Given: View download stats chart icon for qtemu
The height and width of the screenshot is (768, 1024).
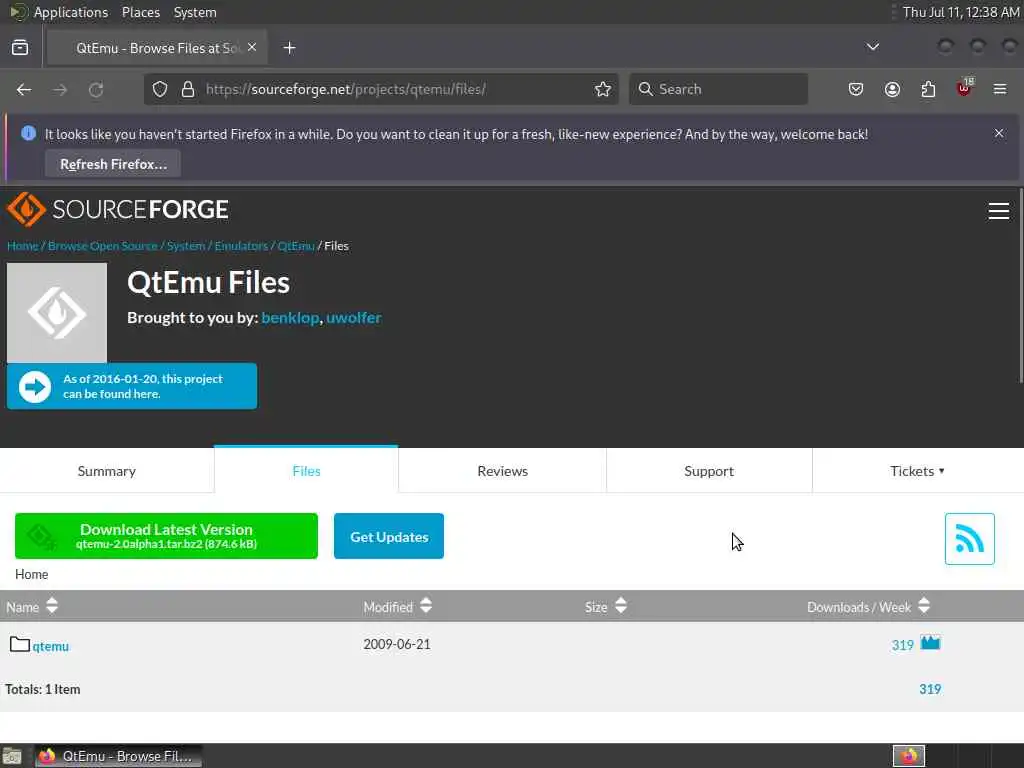Looking at the screenshot, I should (930, 643).
